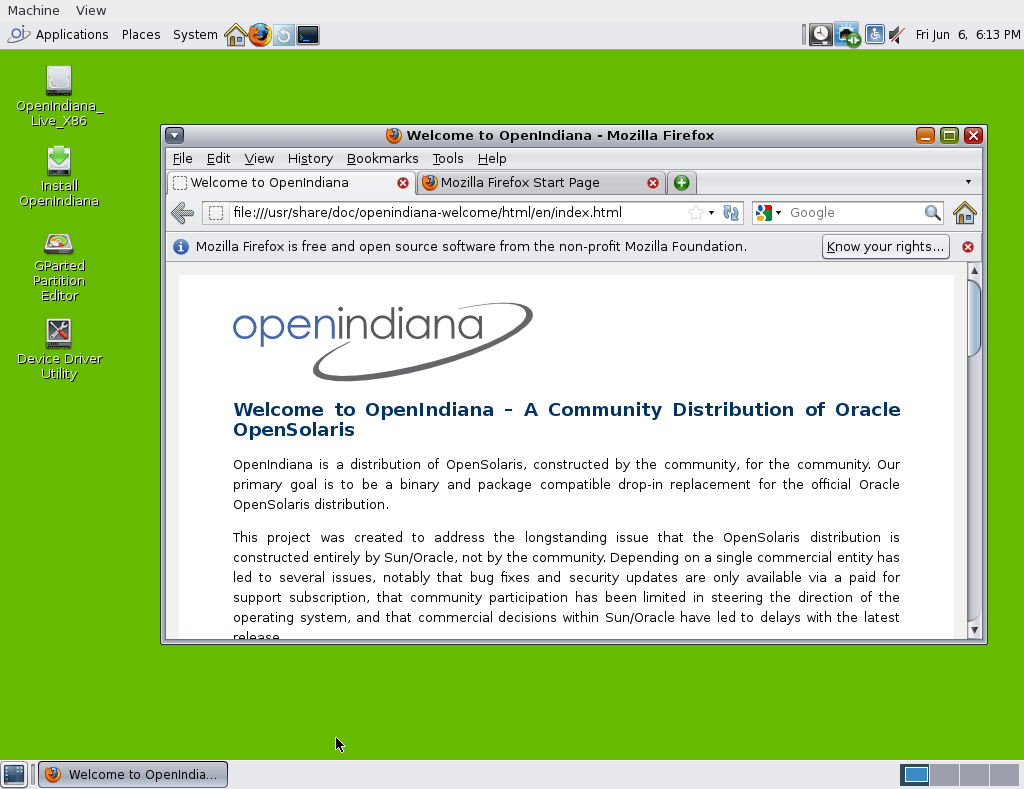Click the 'Mozilla Firefox is free and open source' message
Viewport: 1024px width, 789px height.
click(471, 247)
